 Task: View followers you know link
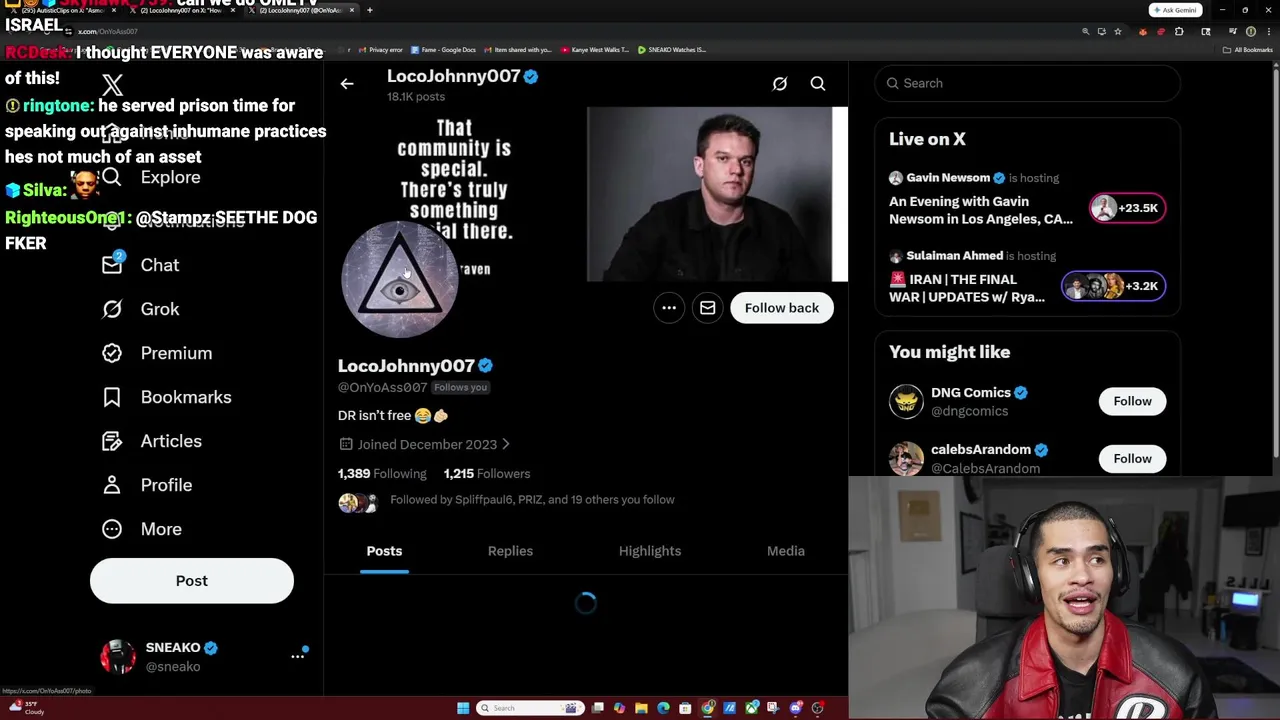pos(532,499)
